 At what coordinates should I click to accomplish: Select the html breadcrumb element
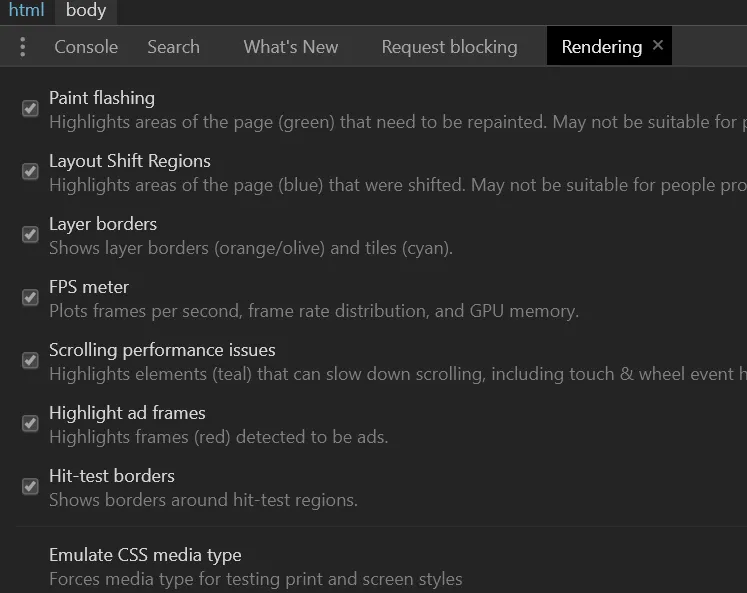click(x=26, y=11)
